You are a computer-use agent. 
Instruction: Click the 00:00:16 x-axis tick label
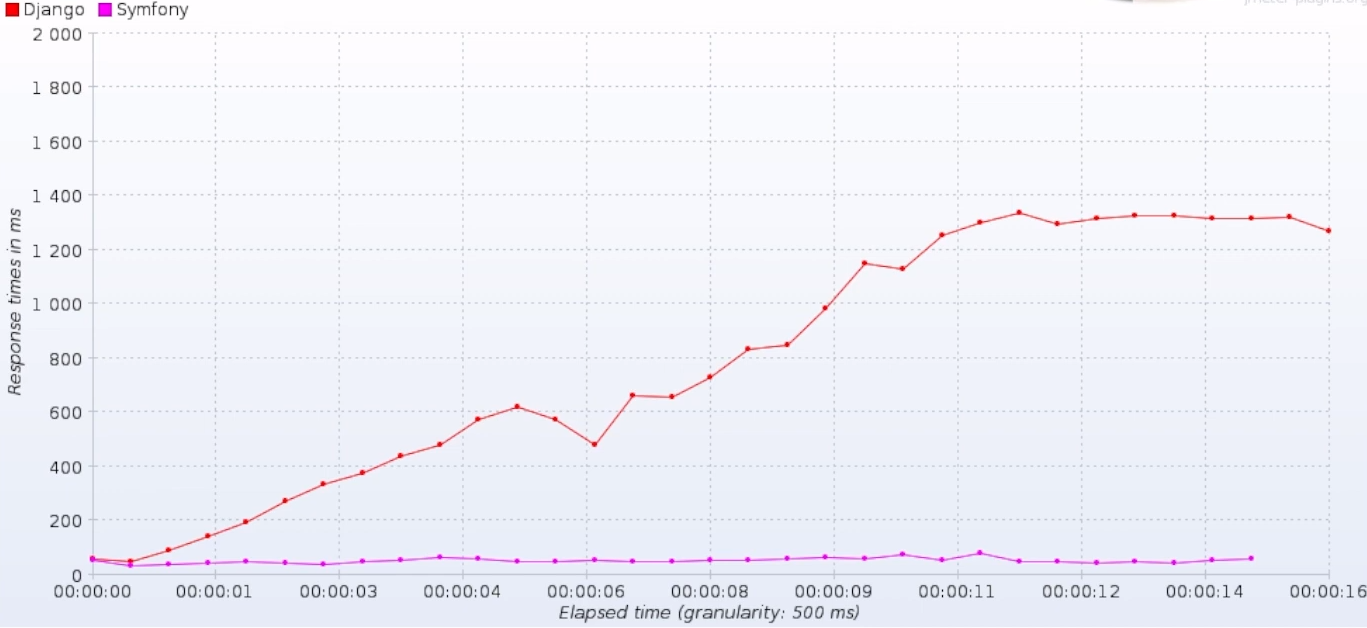[1327, 591]
